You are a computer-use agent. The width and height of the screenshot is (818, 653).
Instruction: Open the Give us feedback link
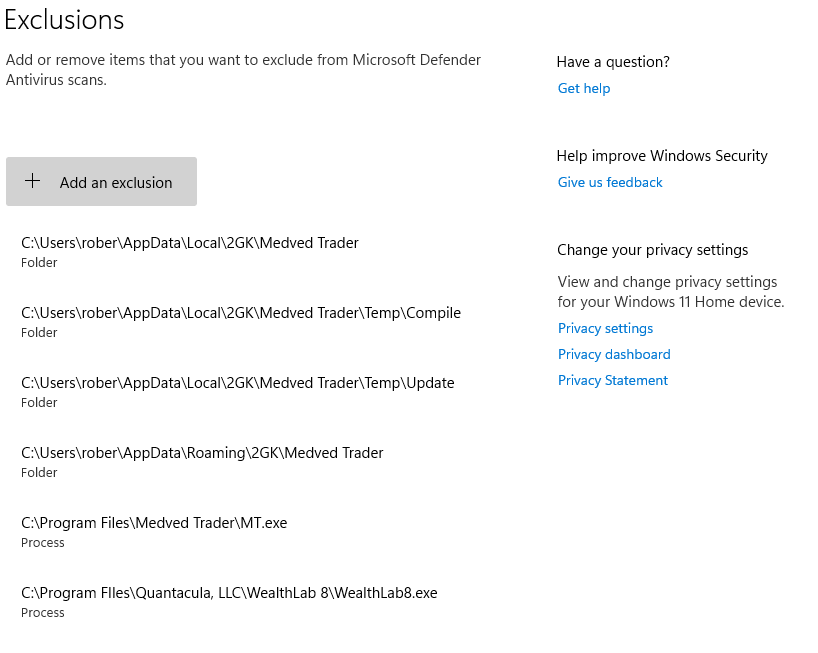click(610, 183)
